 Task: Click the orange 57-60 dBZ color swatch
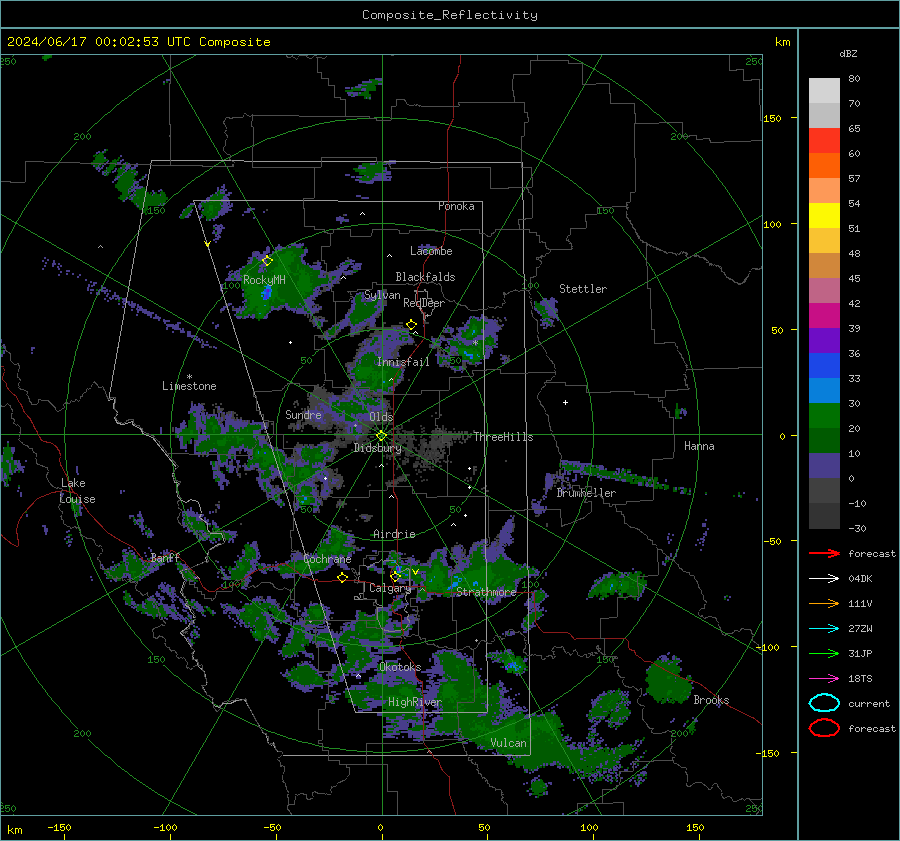point(824,166)
